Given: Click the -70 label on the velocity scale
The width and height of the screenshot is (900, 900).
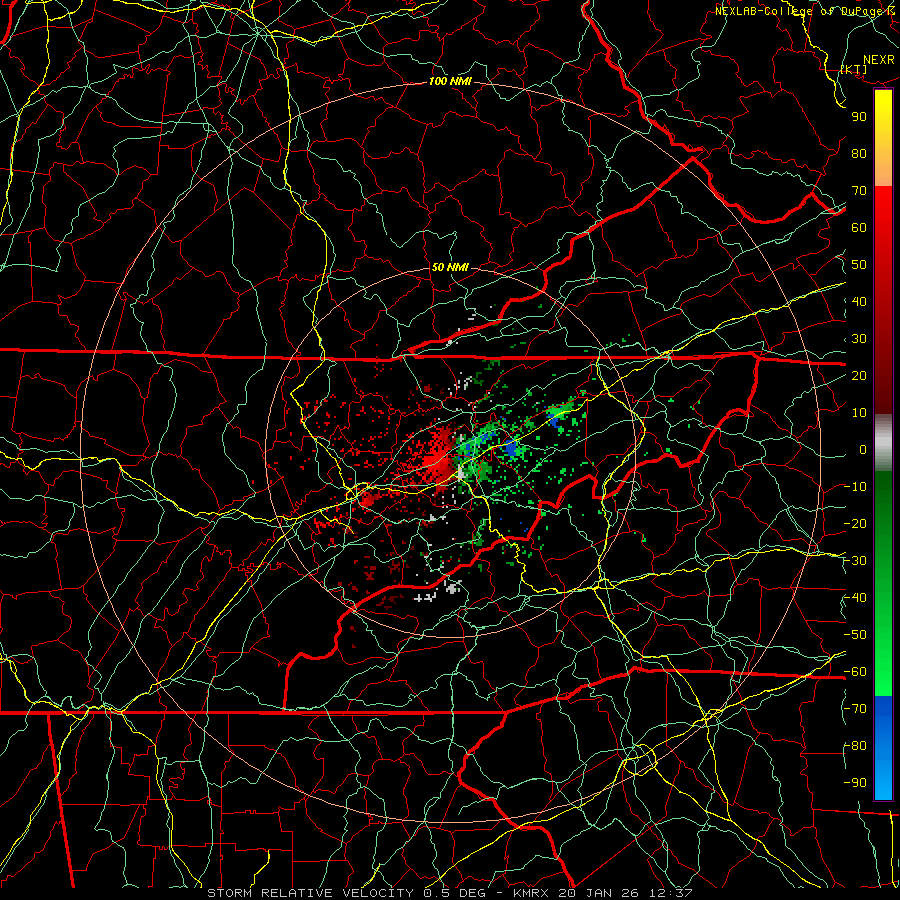Looking at the screenshot, I should click(x=855, y=709).
